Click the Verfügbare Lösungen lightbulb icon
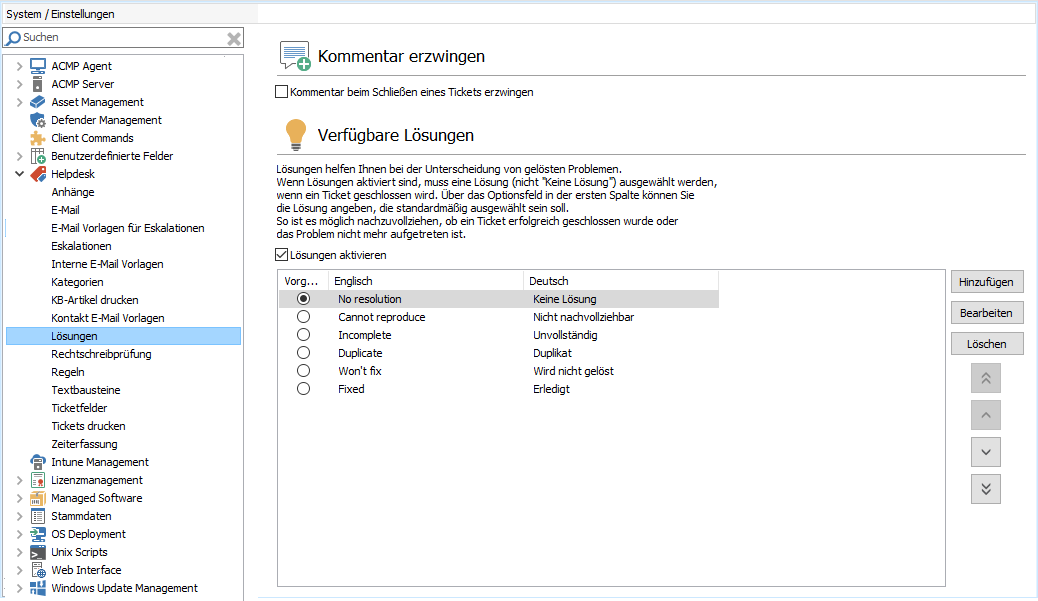 click(x=294, y=134)
